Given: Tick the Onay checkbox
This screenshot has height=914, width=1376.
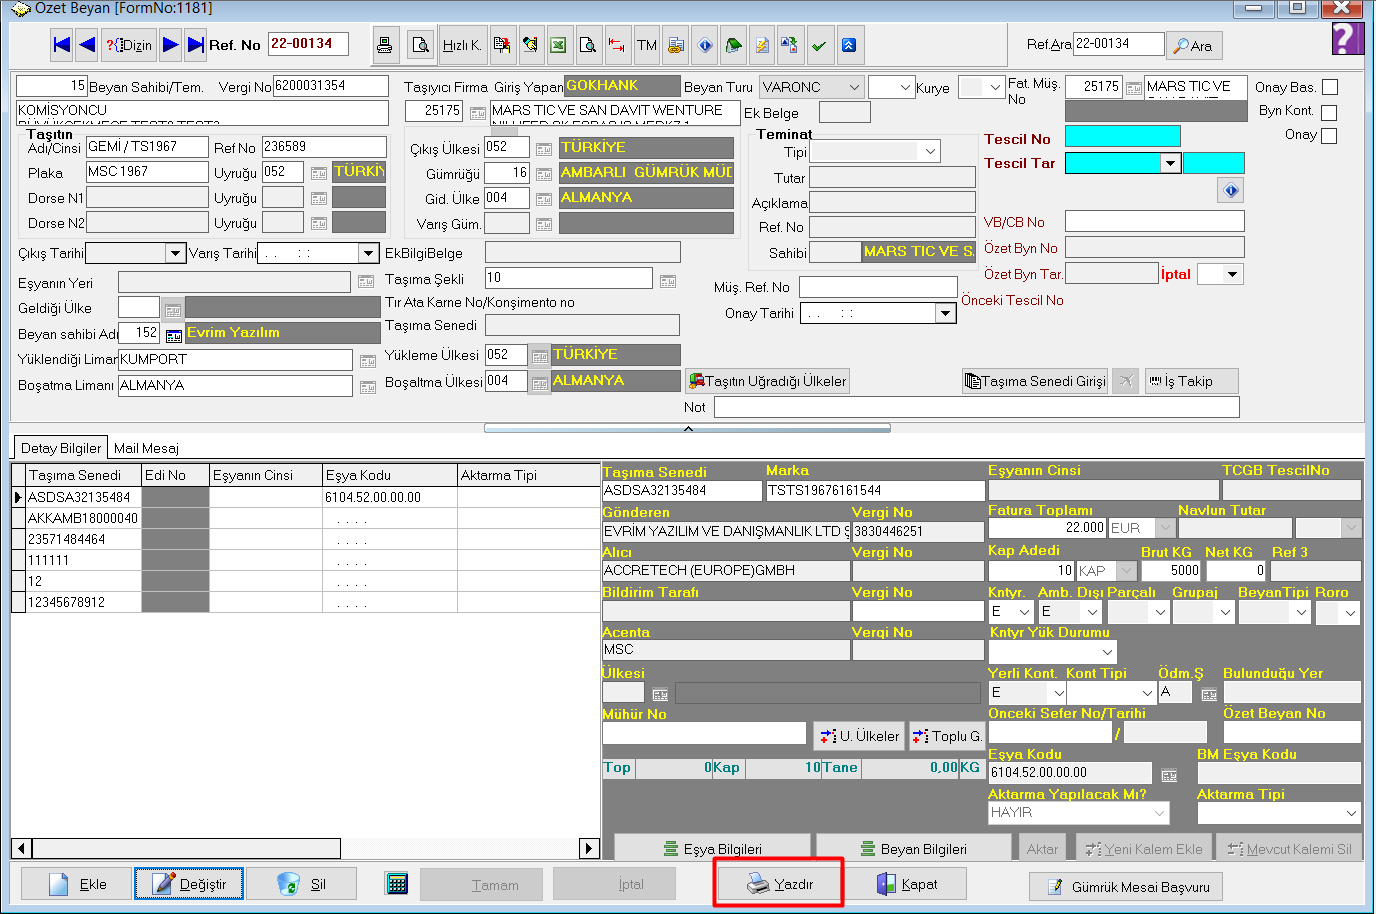Looking at the screenshot, I should click(x=1329, y=135).
